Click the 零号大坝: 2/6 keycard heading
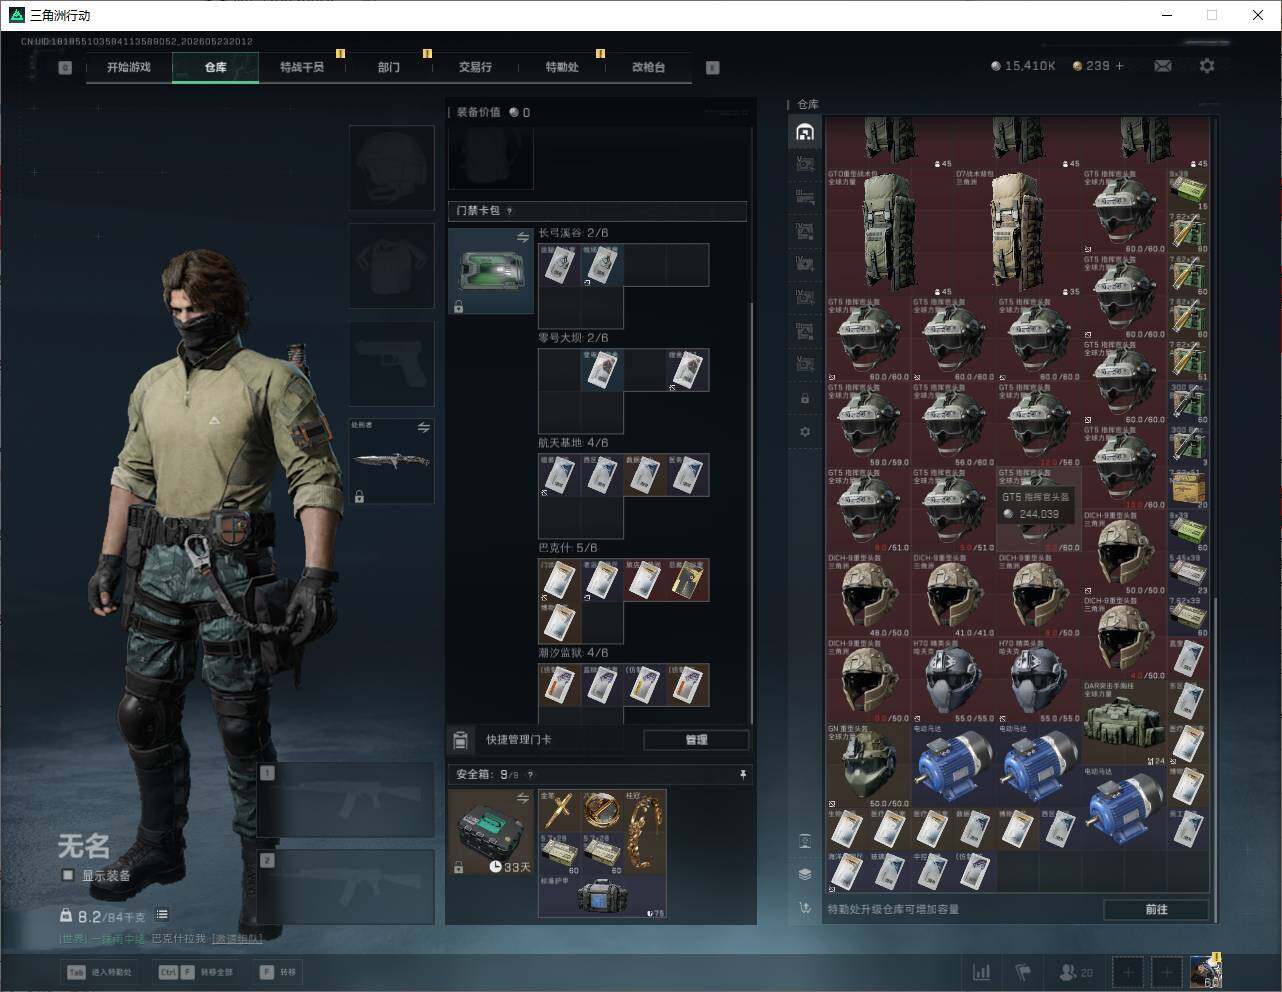1282x992 pixels. coord(573,338)
